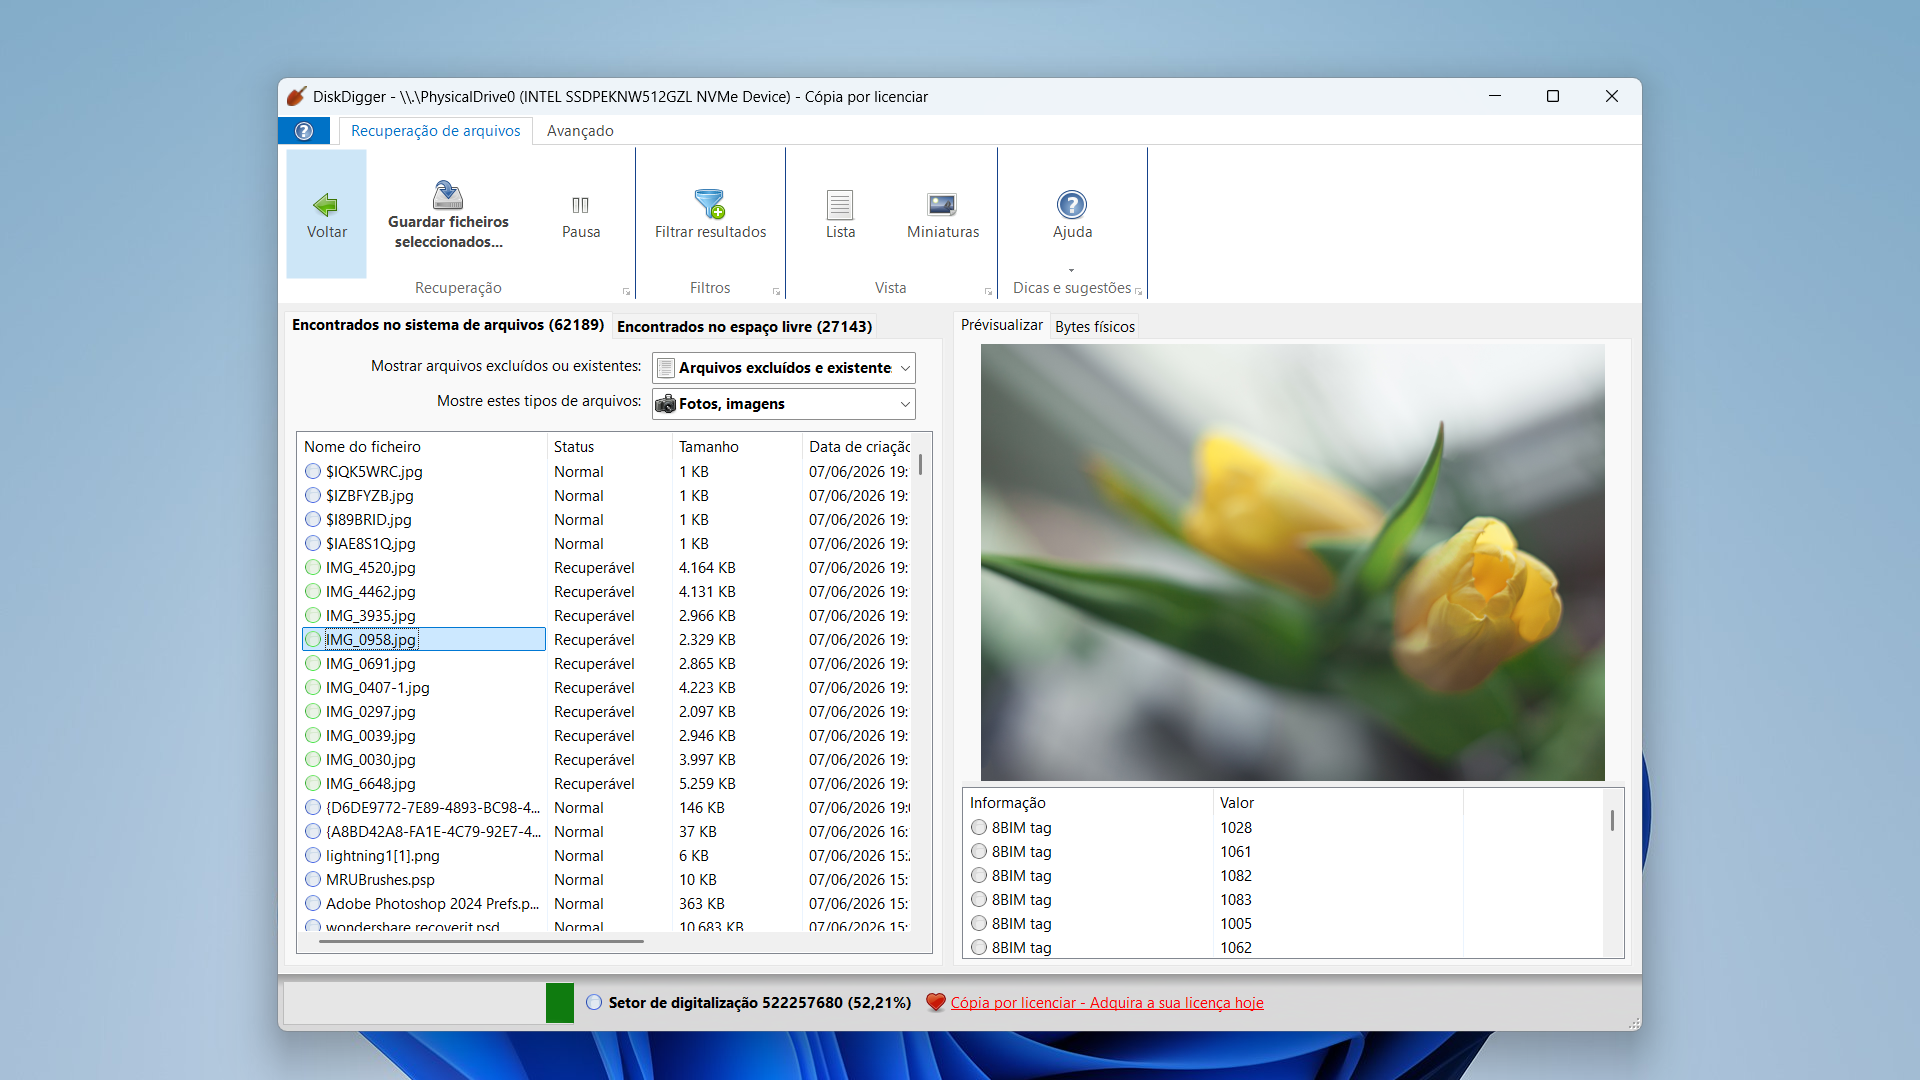
Task: Click the DiskDigger app icon in the title bar
Action: coord(296,96)
